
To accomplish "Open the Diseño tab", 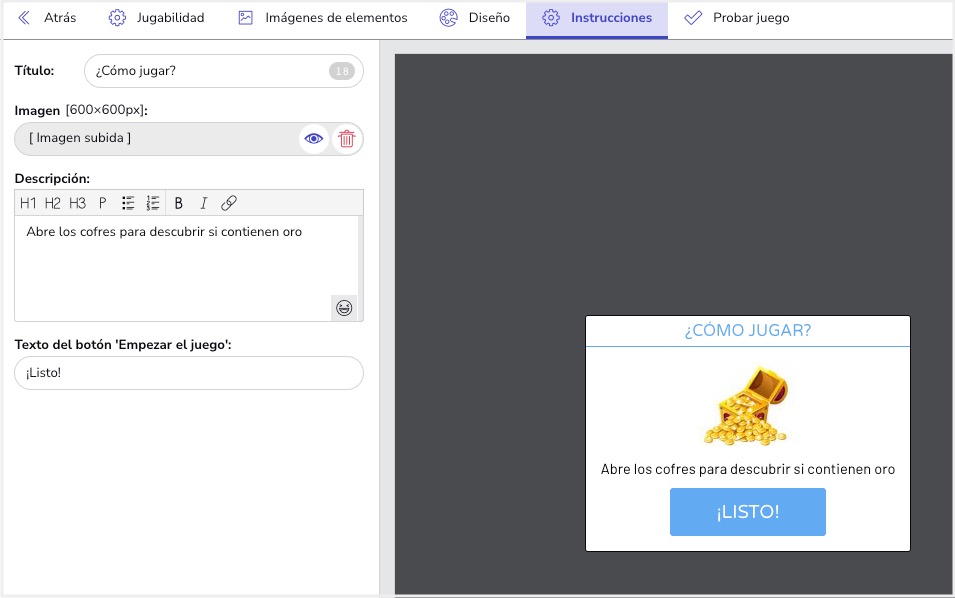I will point(475,18).
